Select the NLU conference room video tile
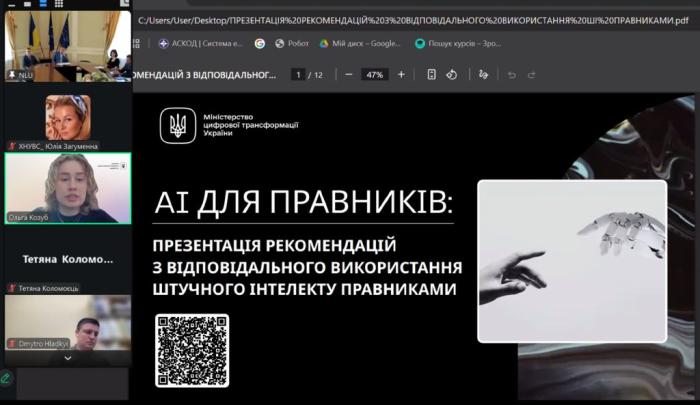 [x=67, y=44]
